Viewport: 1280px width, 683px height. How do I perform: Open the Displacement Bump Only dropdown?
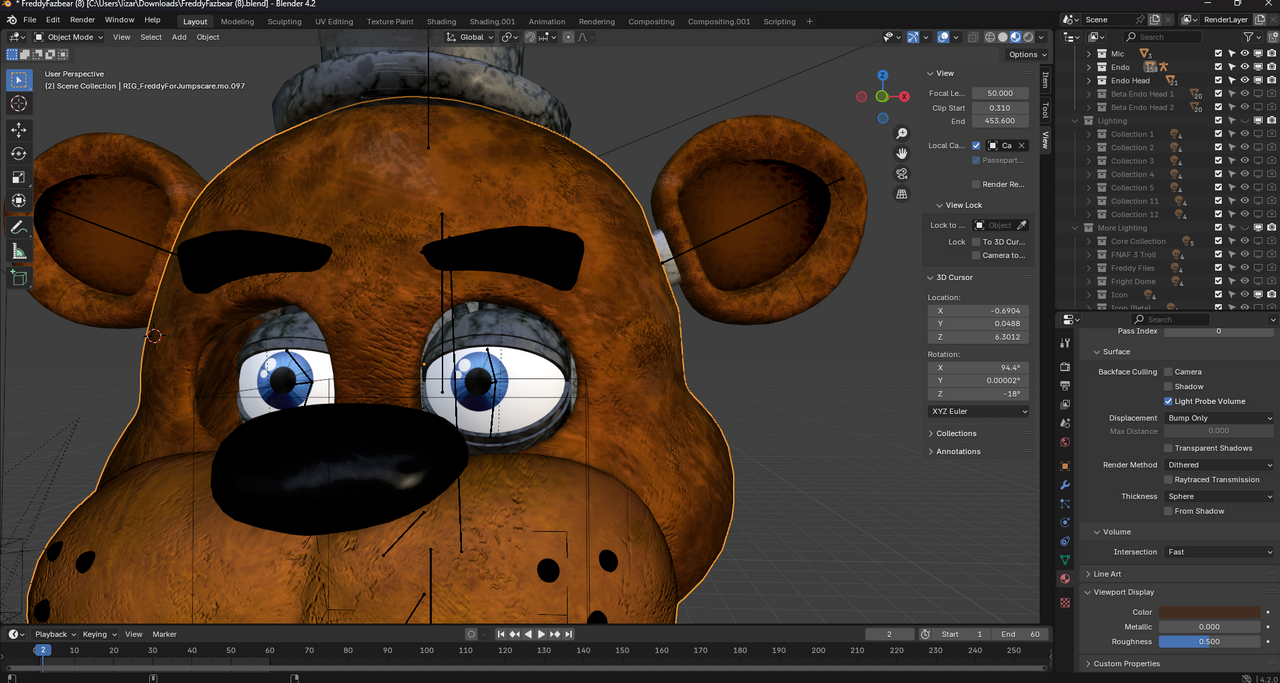click(x=1220, y=418)
